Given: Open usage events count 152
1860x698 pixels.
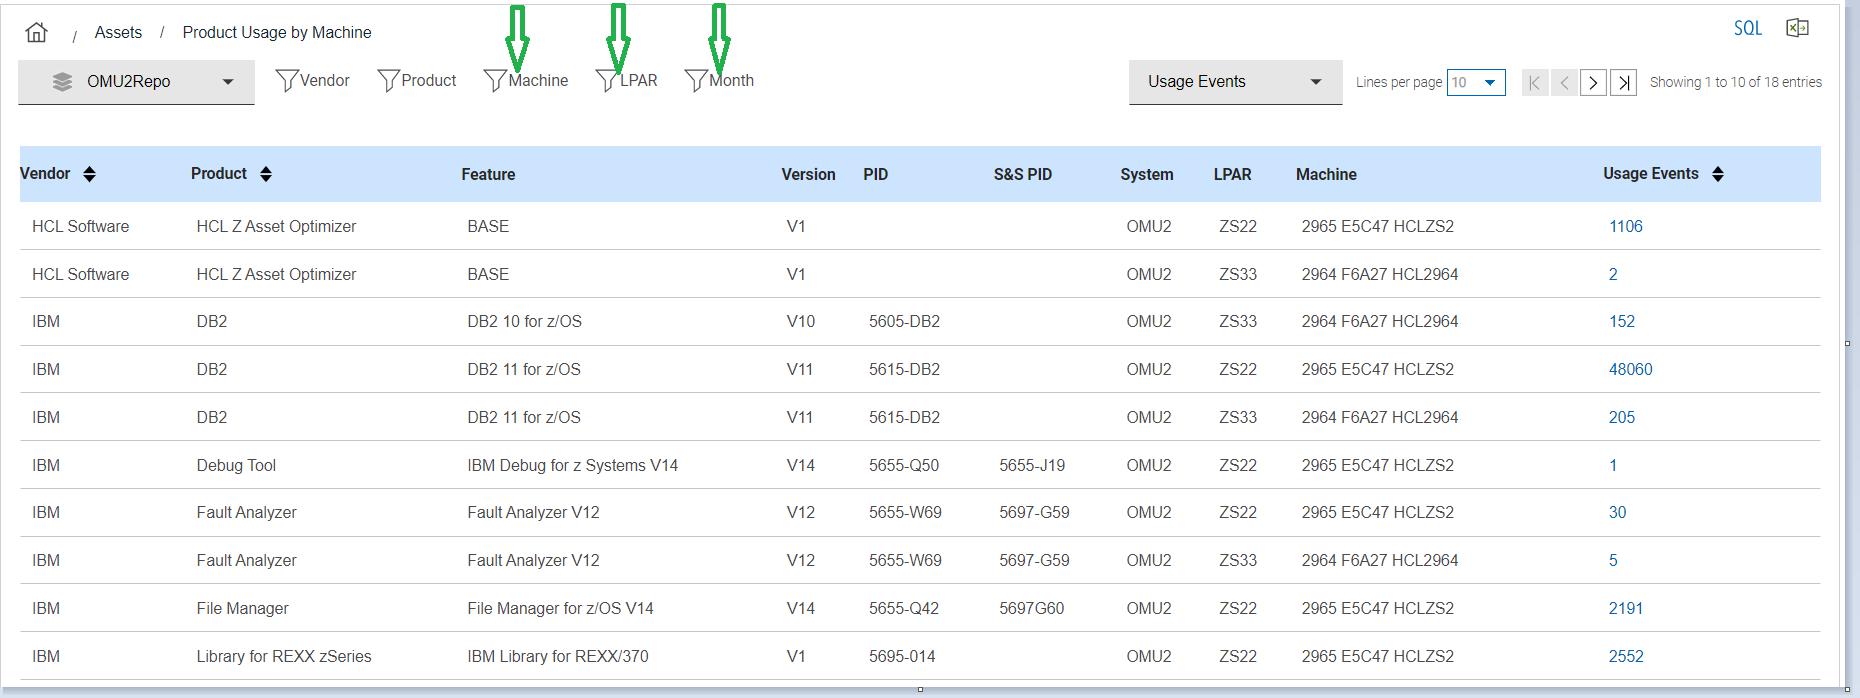Looking at the screenshot, I should coord(1621,321).
